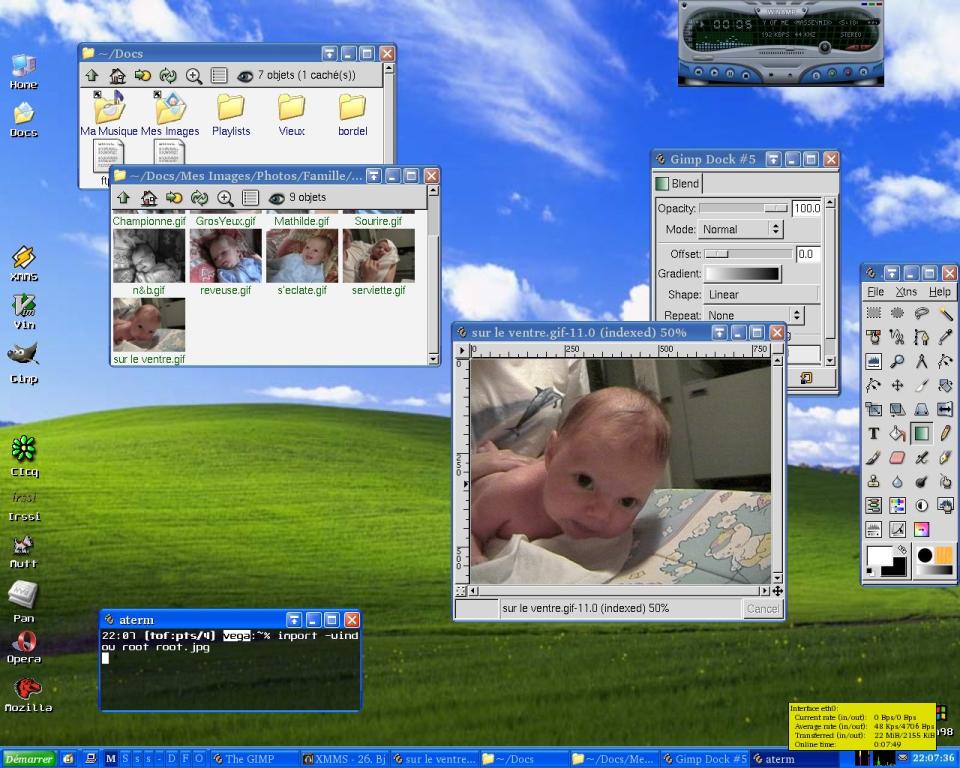The height and width of the screenshot is (768, 960).
Task: Open the File menu in GIMP toolbox
Action: [875, 292]
